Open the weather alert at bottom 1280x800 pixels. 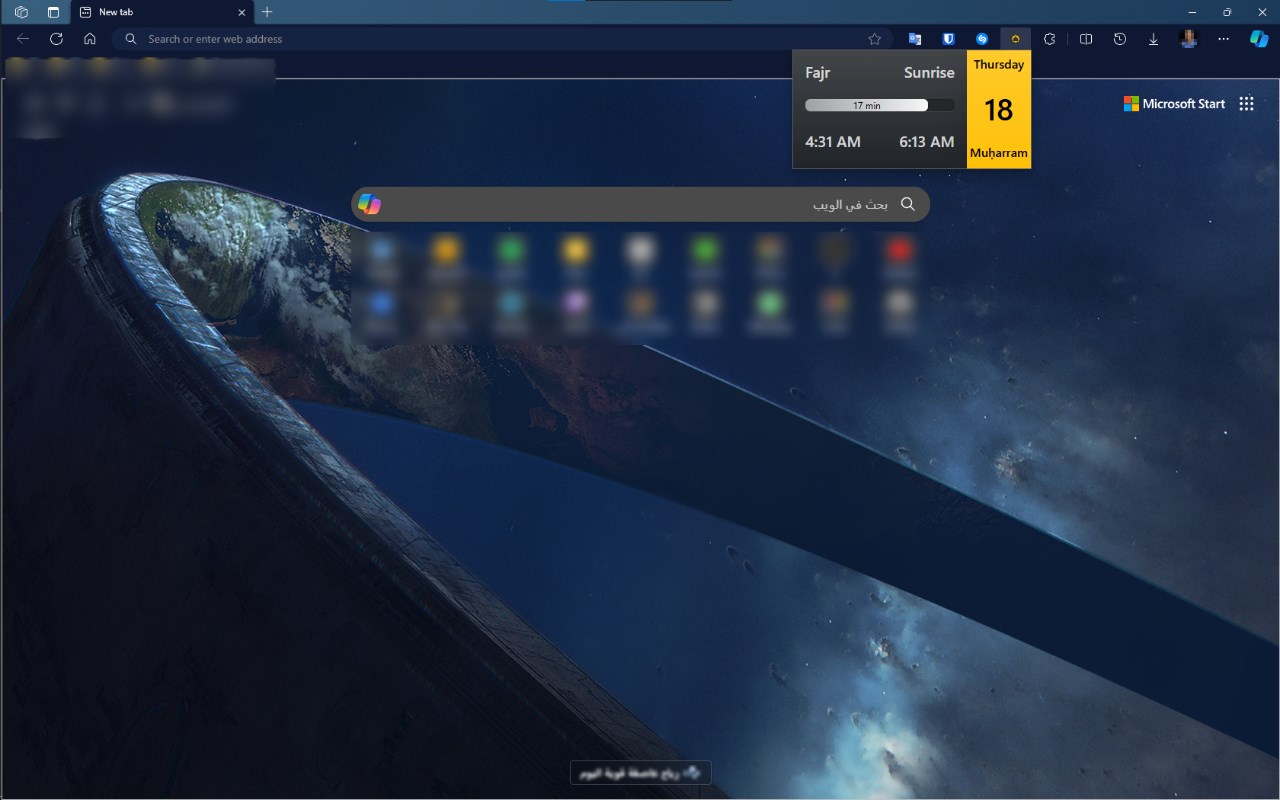(x=641, y=772)
